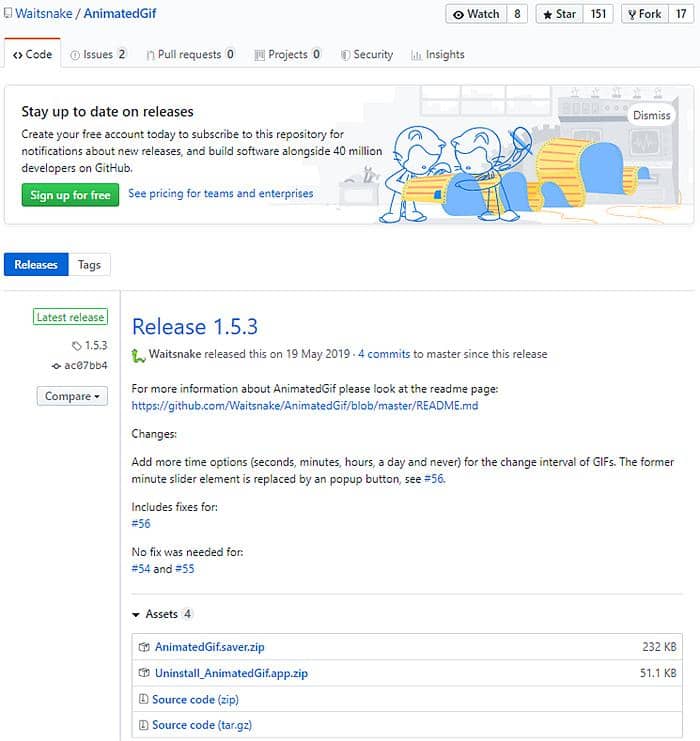Screen dimensions: 700x741
Task: View the 17 forks count
Action: click(x=681, y=14)
